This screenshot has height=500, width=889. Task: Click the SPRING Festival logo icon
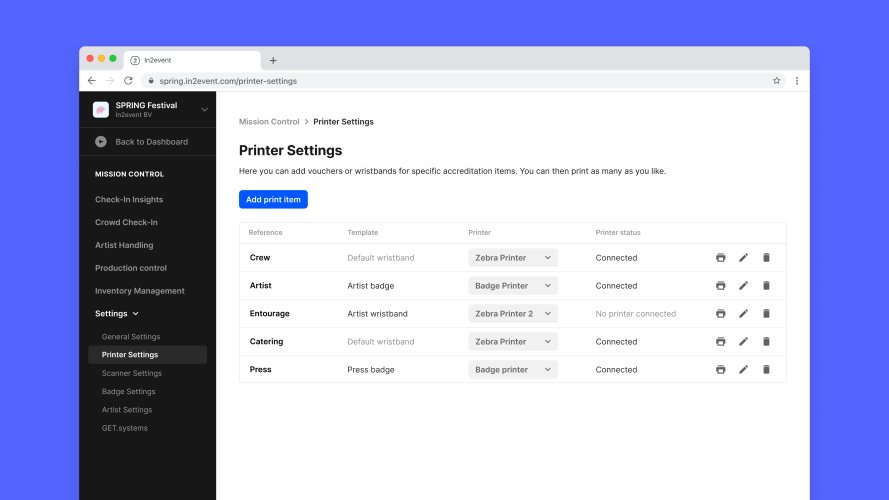click(x=101, y=109)
